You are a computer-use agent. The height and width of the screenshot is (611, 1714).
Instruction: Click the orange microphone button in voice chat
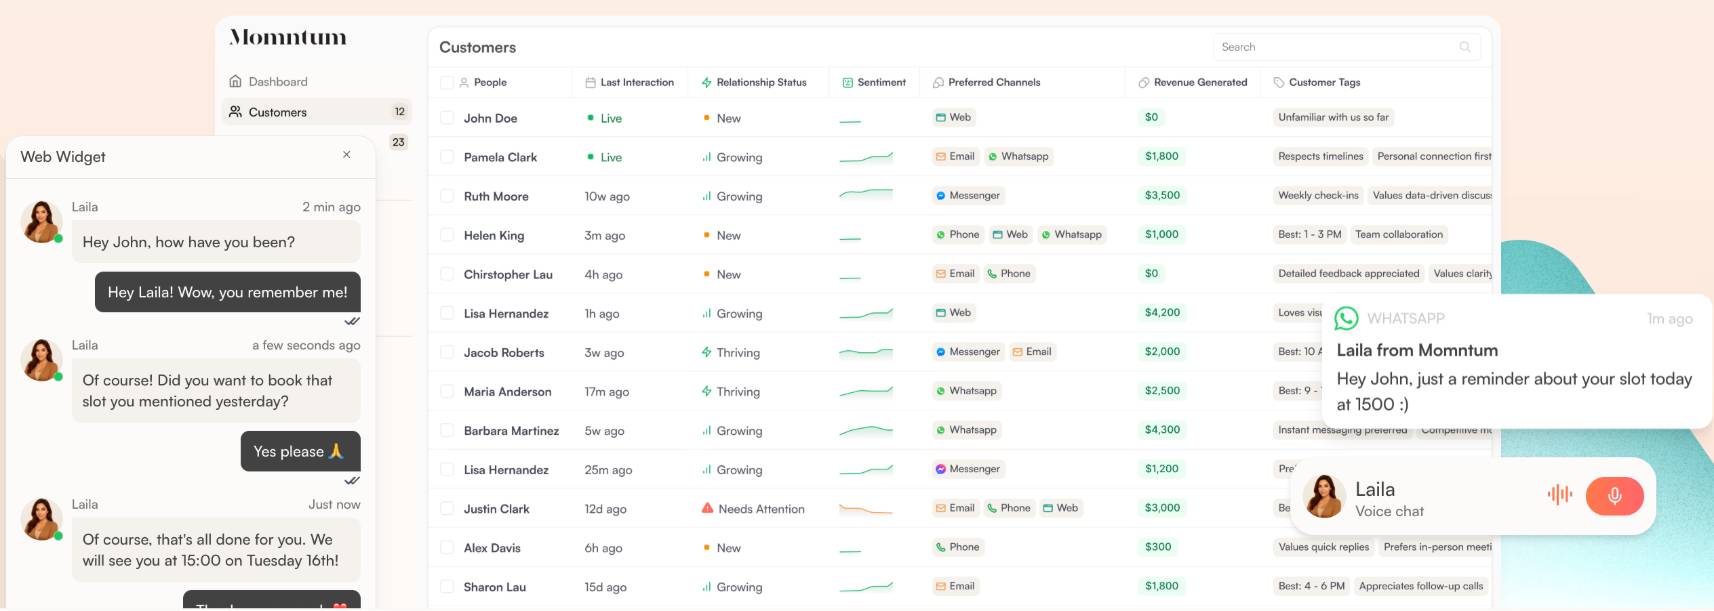click(1614, 495)
